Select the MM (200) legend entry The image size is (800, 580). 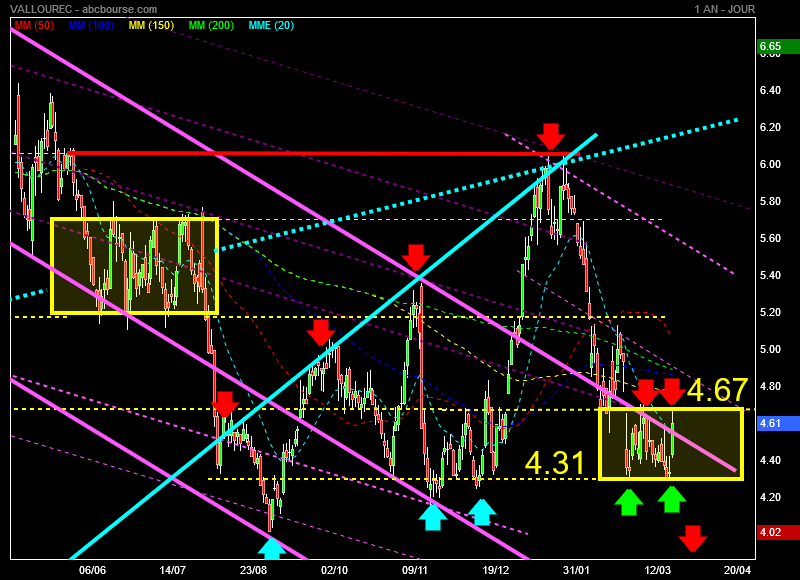point(211,25)
